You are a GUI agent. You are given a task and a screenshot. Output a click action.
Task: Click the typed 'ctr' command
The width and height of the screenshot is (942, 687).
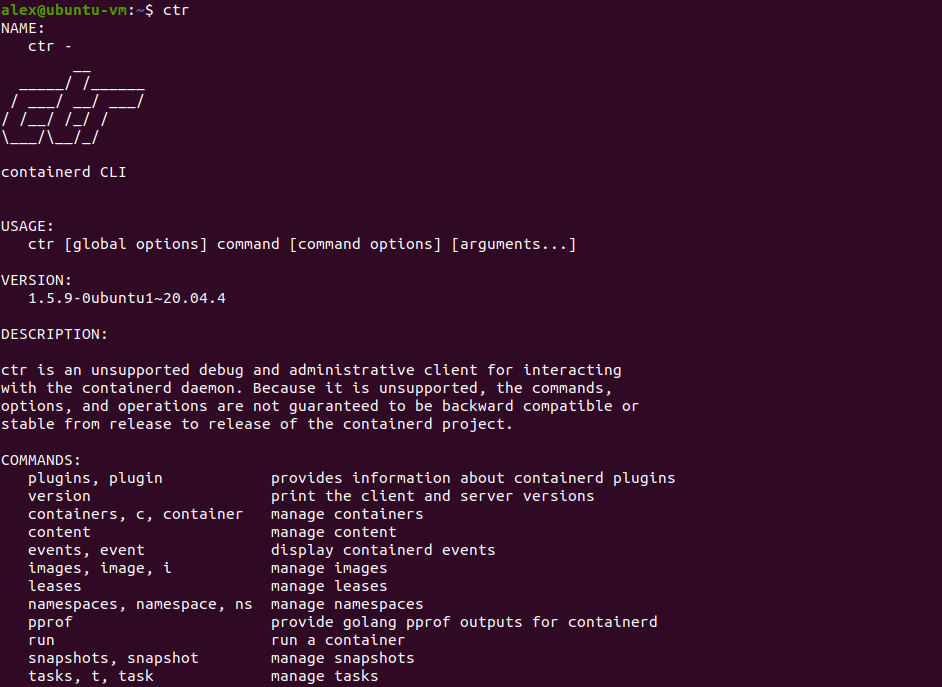tap(176, 10)
